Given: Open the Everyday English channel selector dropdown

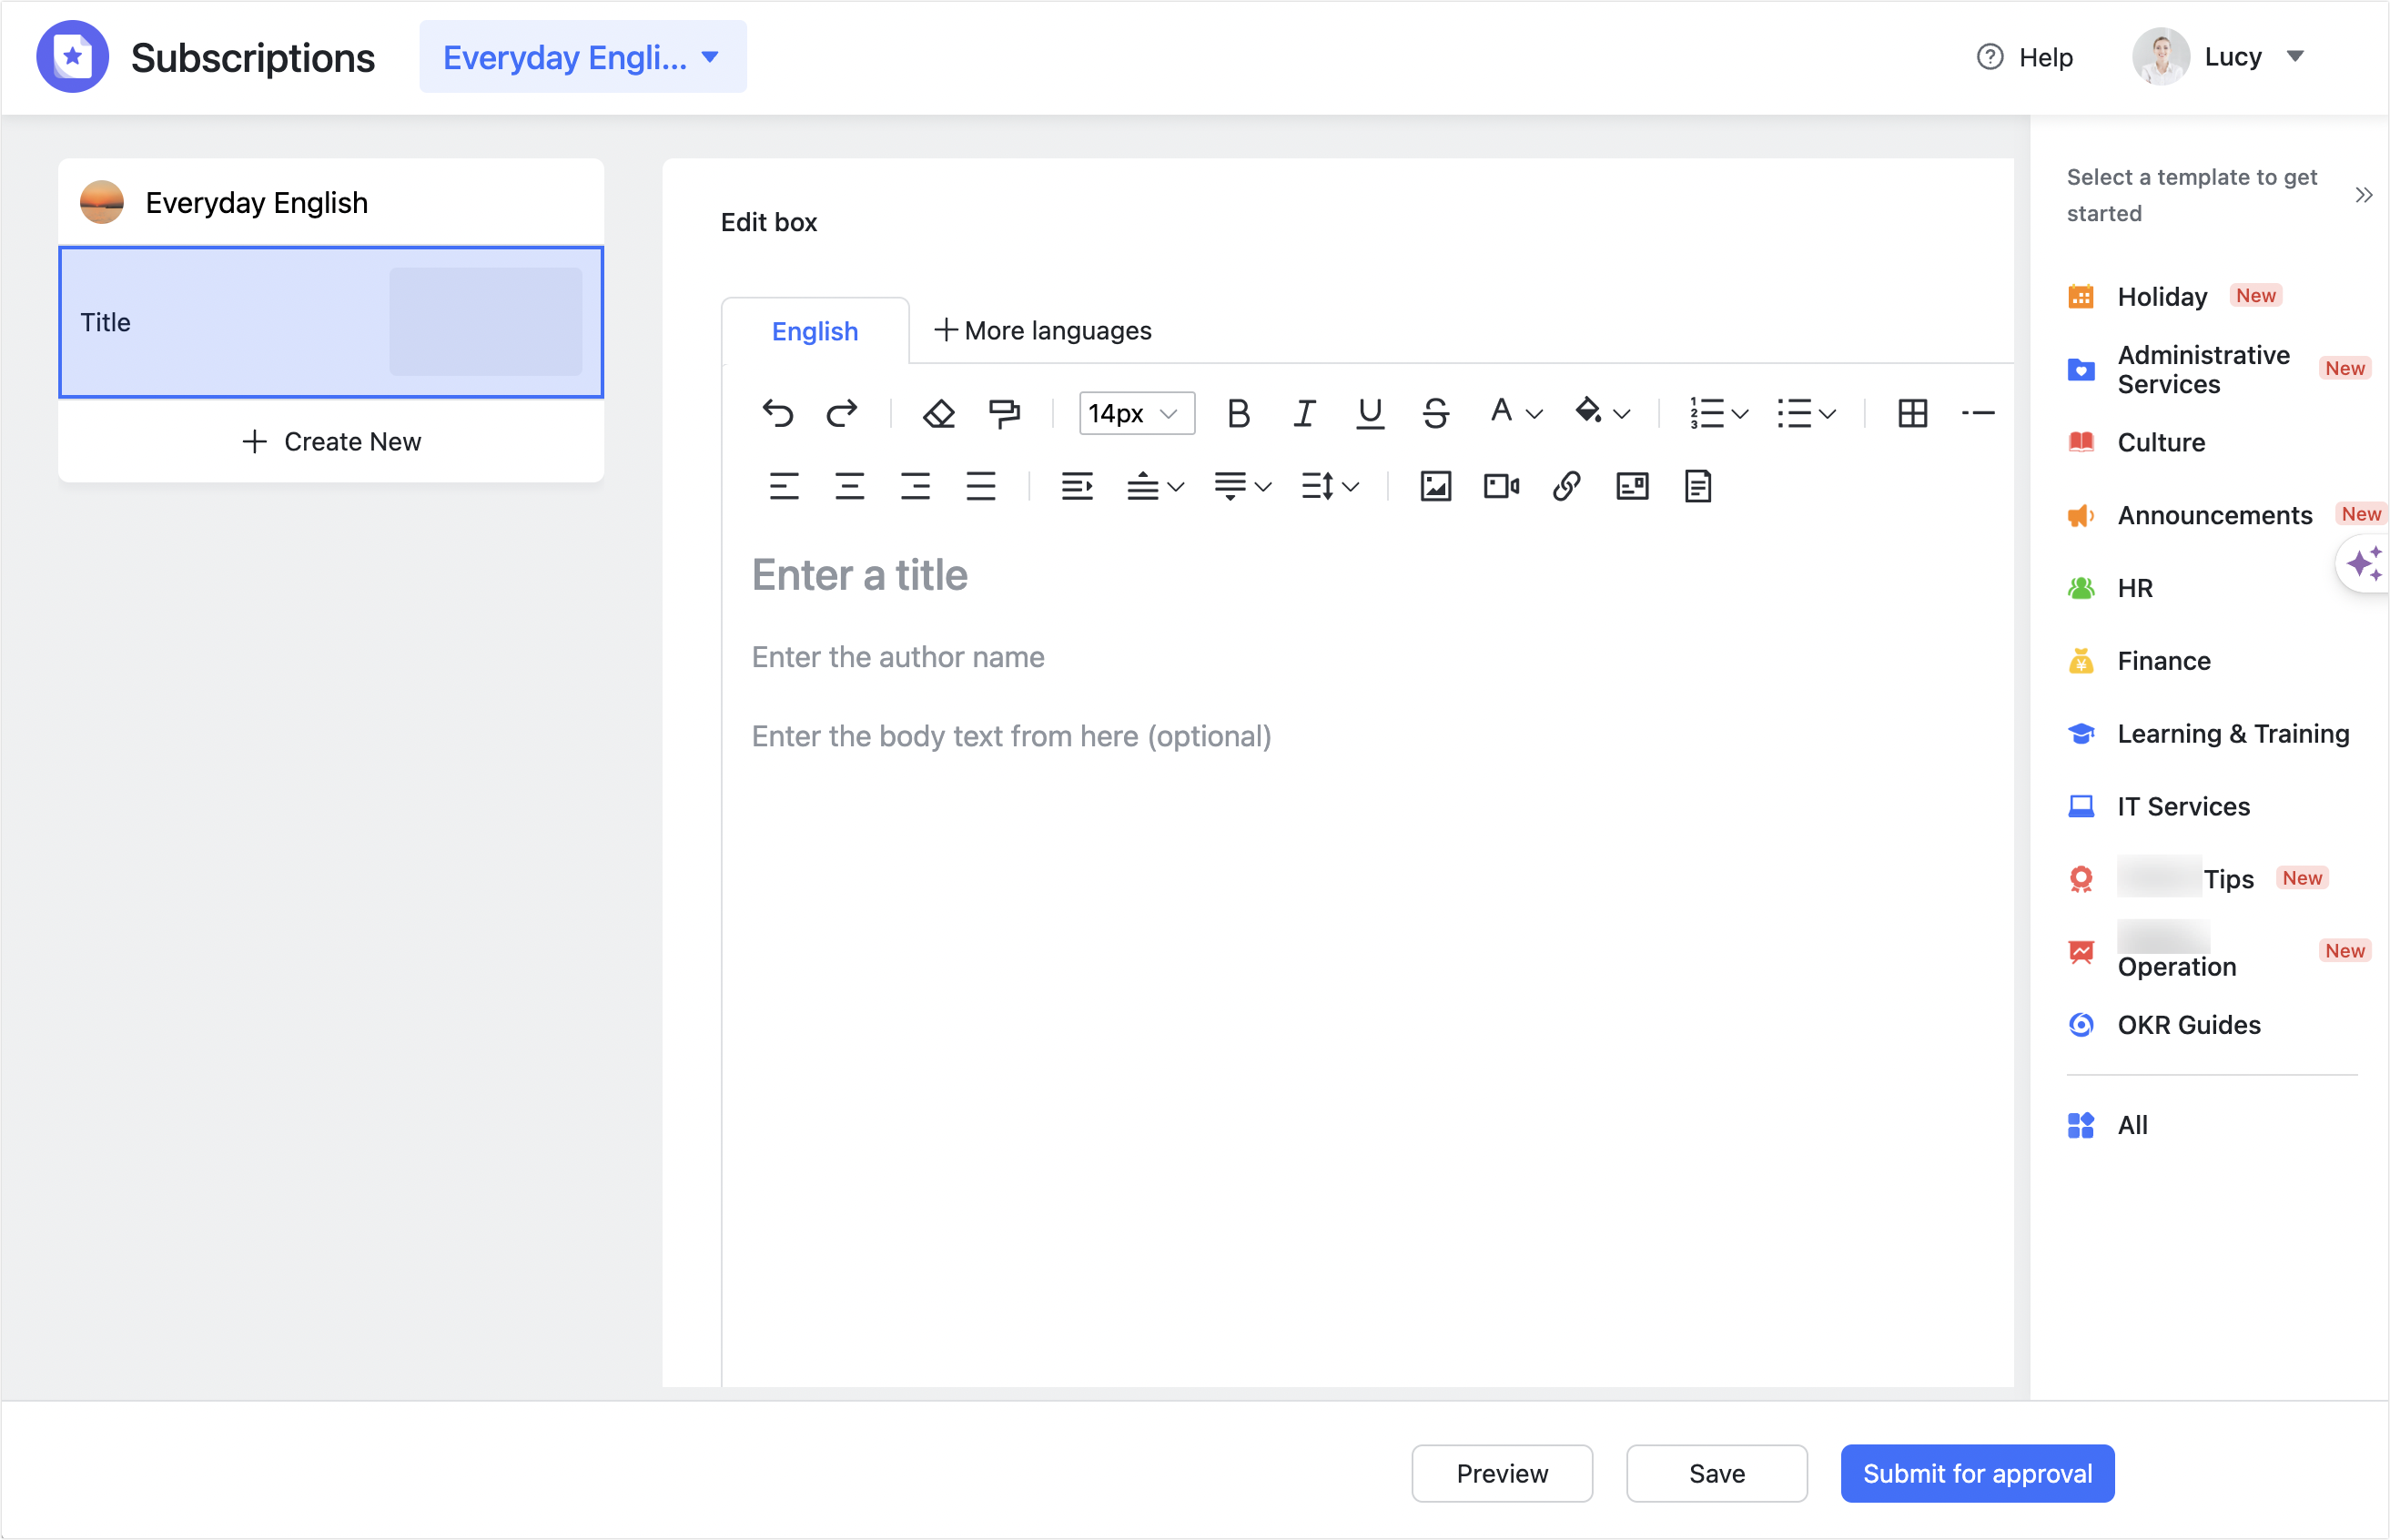Looking at the screenshot, I should [x=583, y=57].
